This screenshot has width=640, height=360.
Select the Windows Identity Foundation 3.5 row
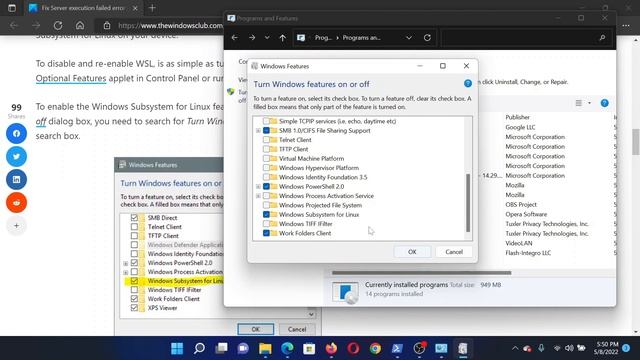point(323,177)
